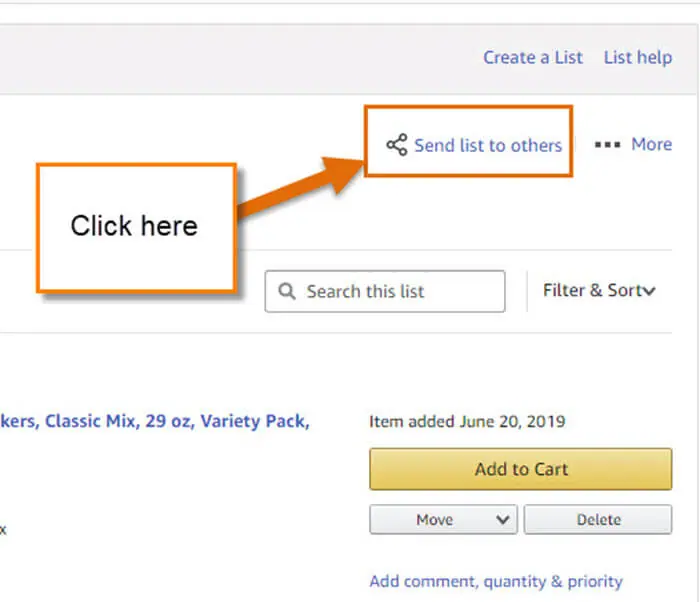
Task: Open the three-dots More options icon
Action: tap(607, 145)
